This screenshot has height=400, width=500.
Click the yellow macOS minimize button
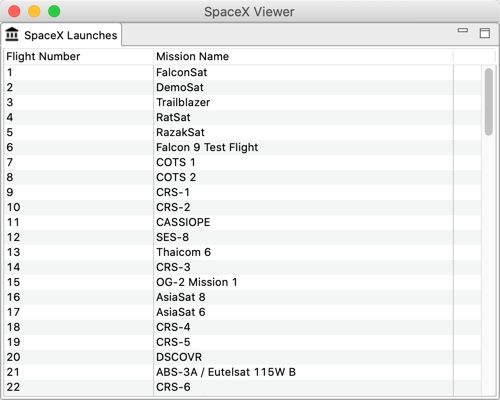(x=34, y=11)
